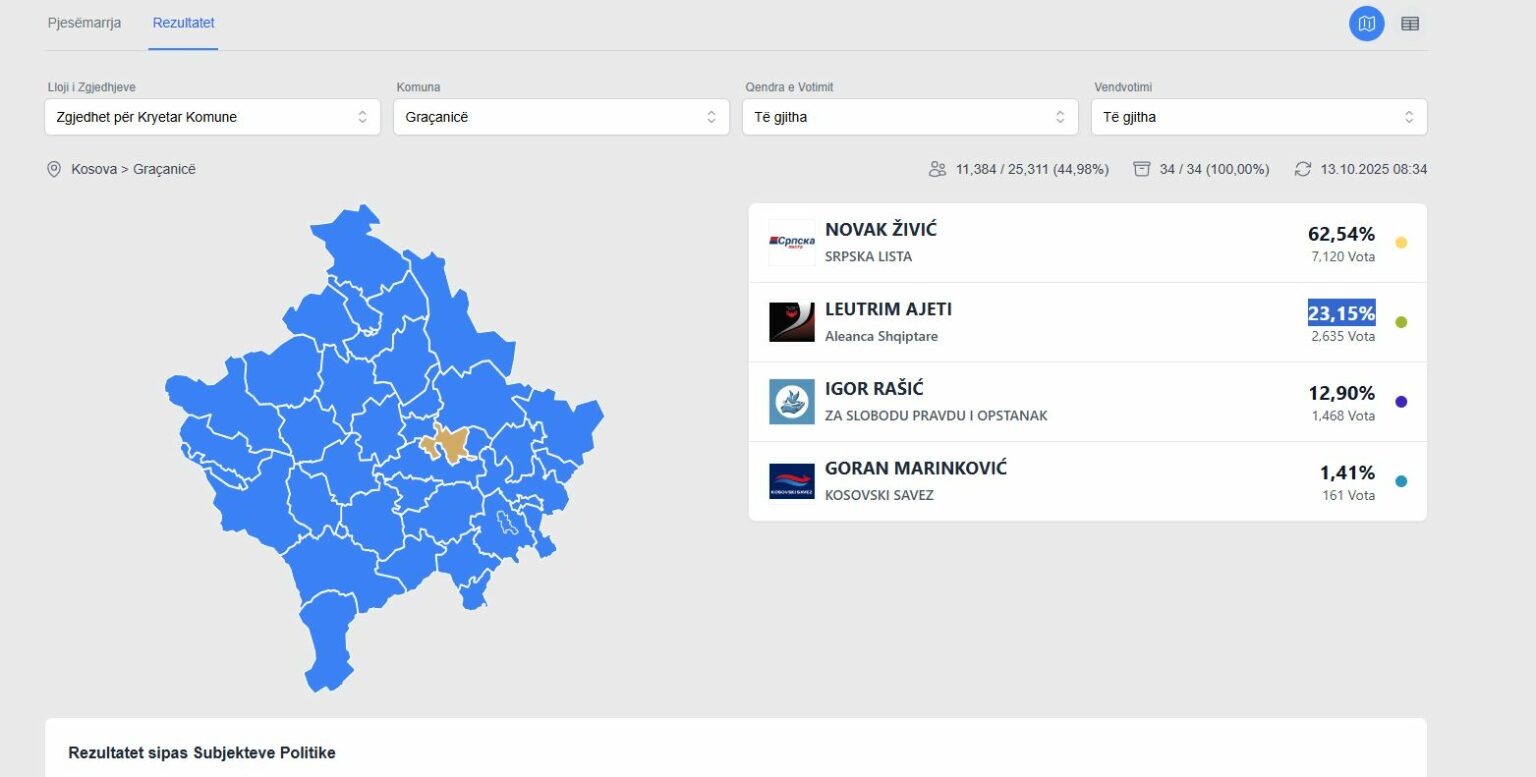Click the yellow dot for Novak Živić
1536x777 pixels.
pos(1401,243)
